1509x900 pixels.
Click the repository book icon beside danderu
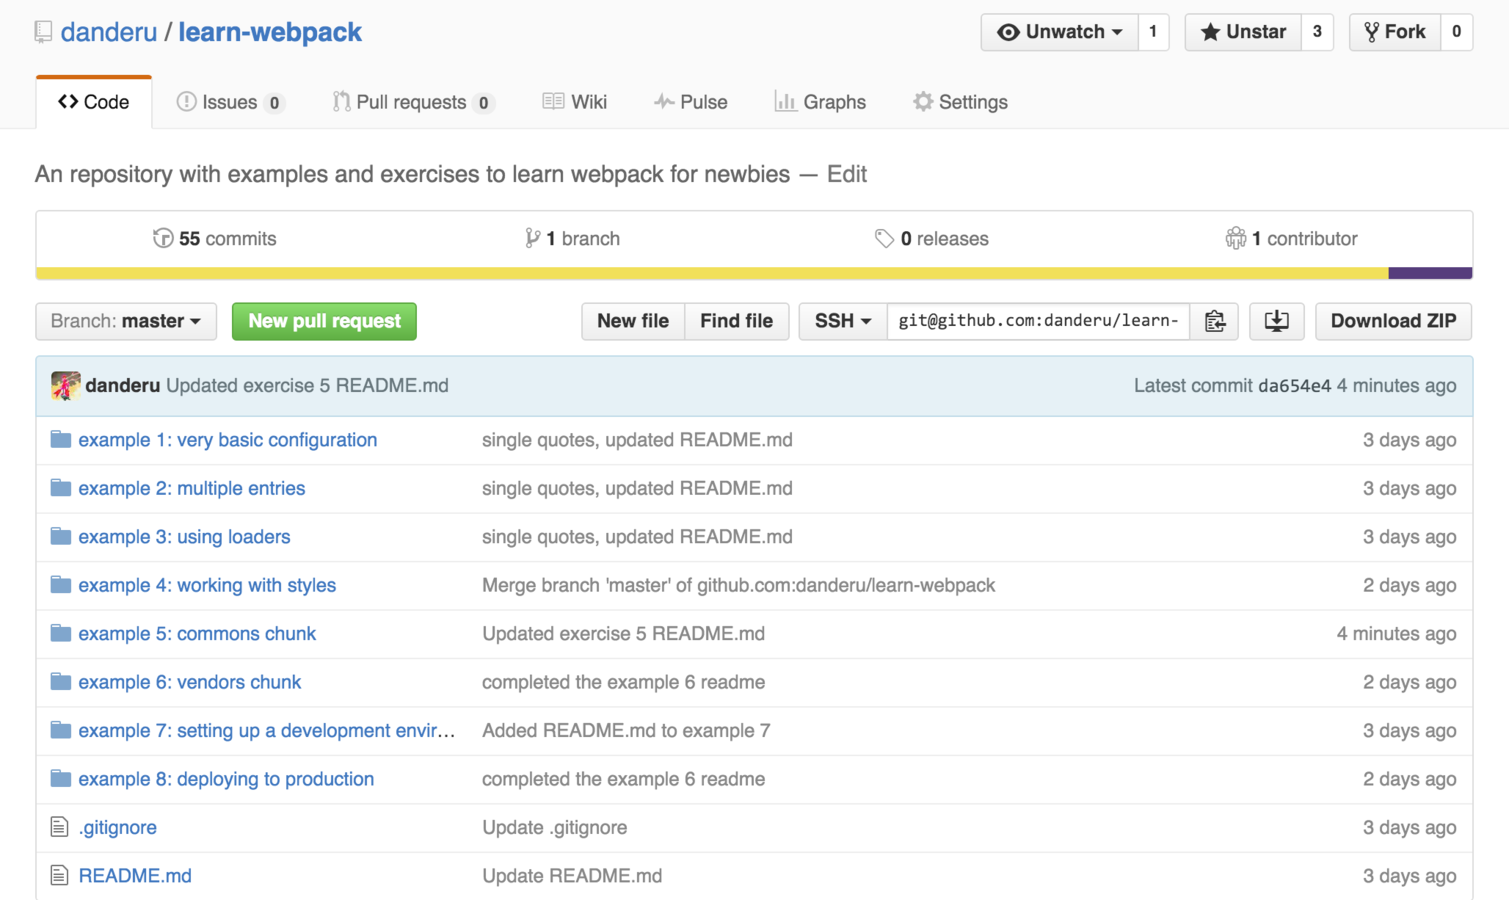43,32
